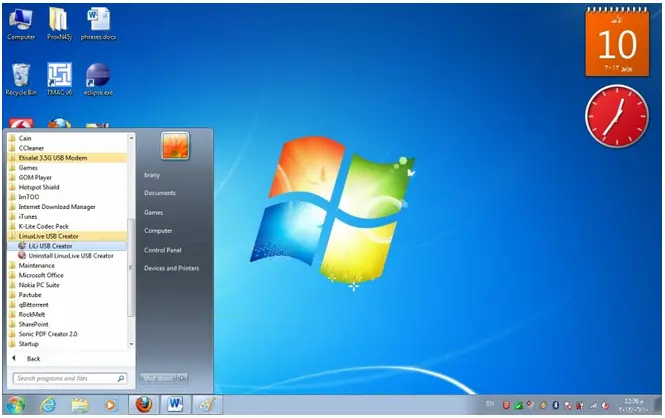Screen dimensions: 665x418
Task: Open Windows Media Player from taskbar
Action: pos(110,405)
